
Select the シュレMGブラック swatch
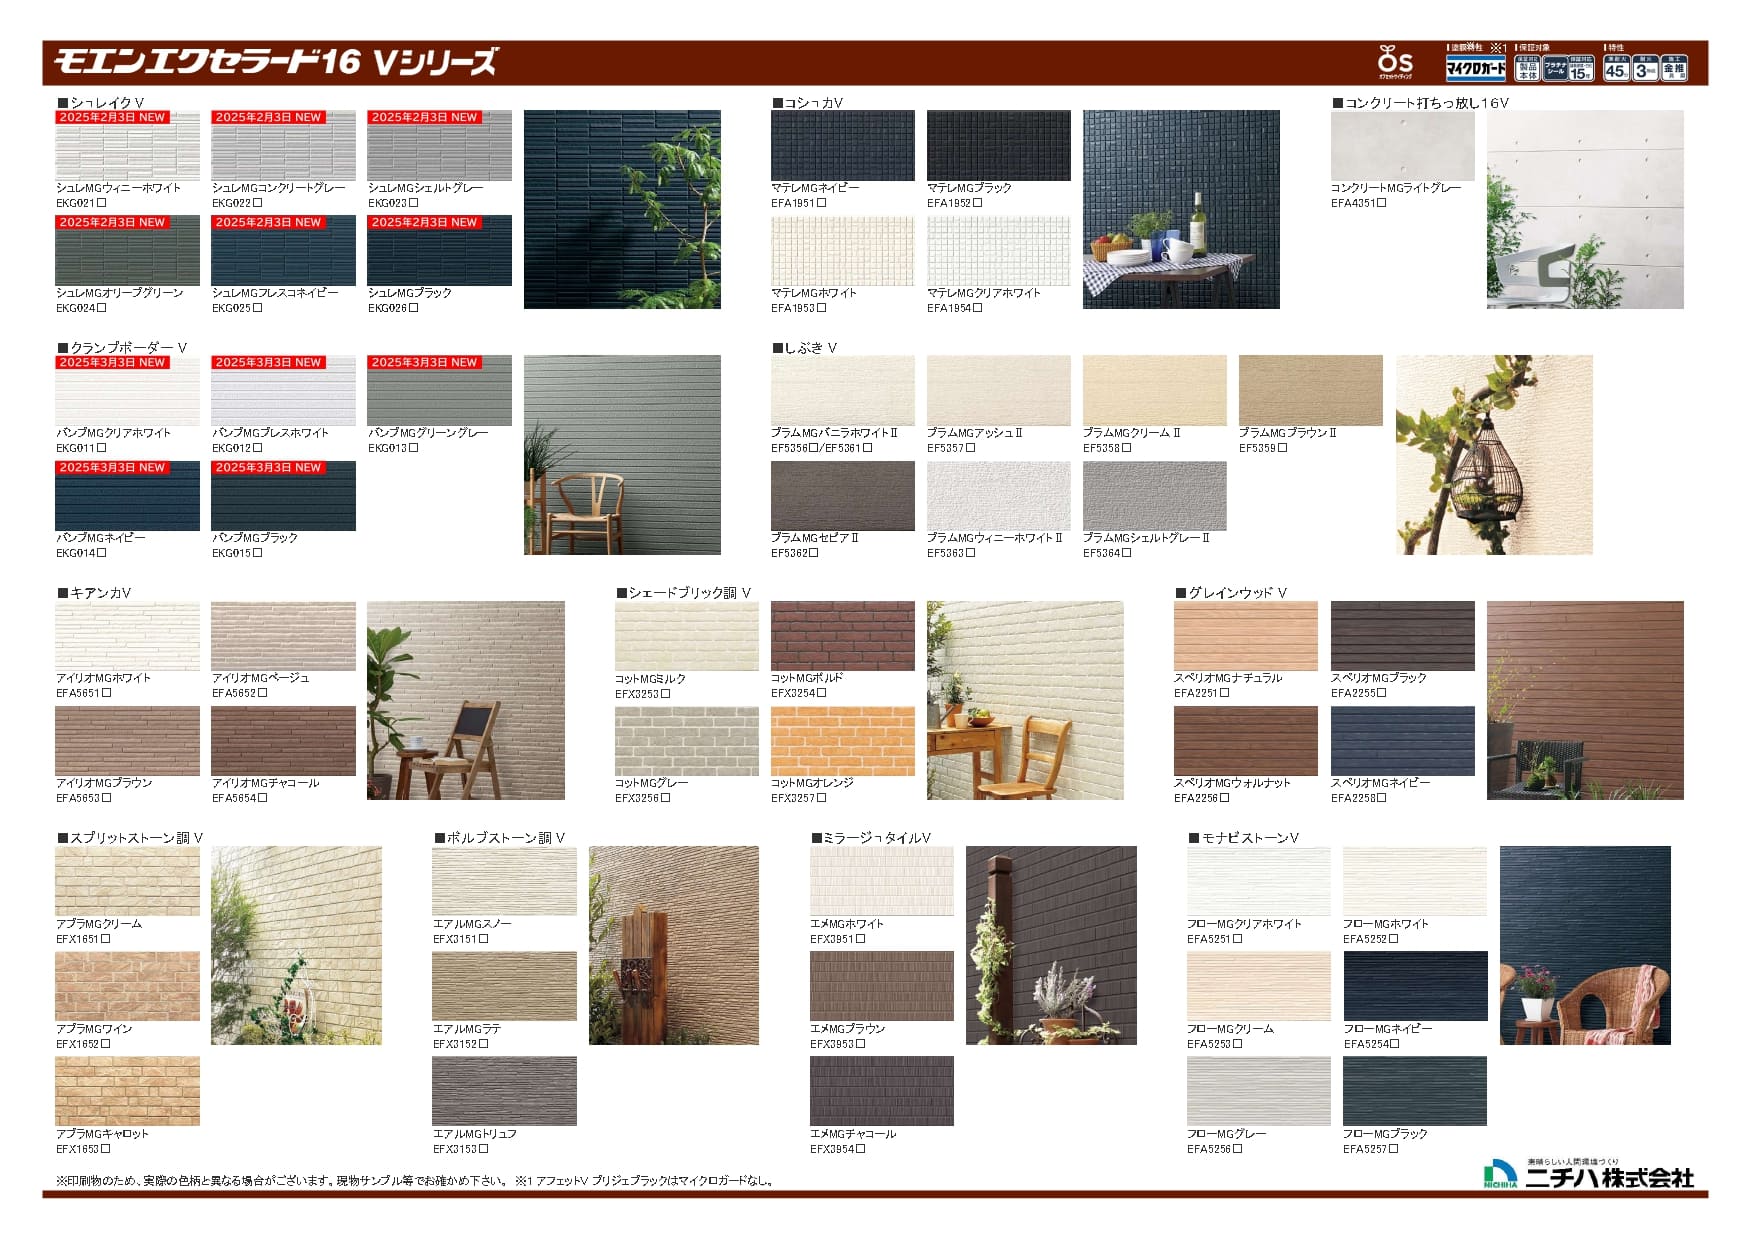click(439, 250)
